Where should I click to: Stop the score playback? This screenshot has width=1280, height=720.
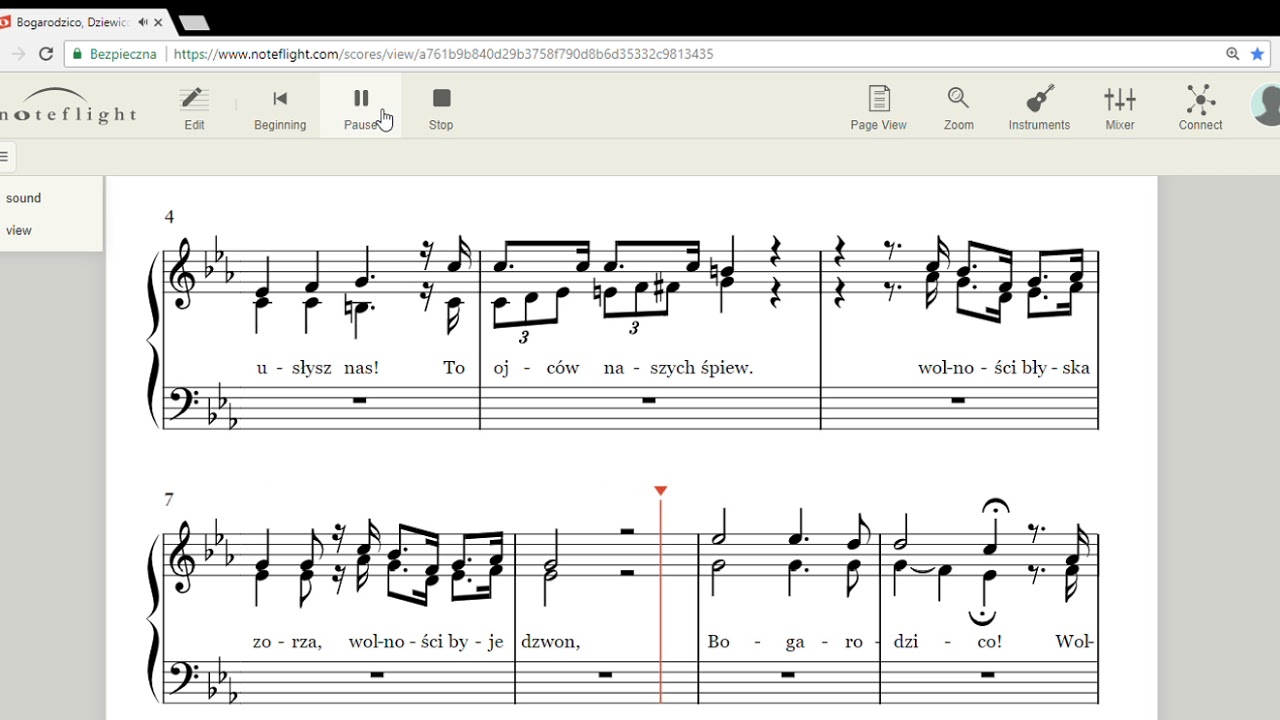[441, 109]
